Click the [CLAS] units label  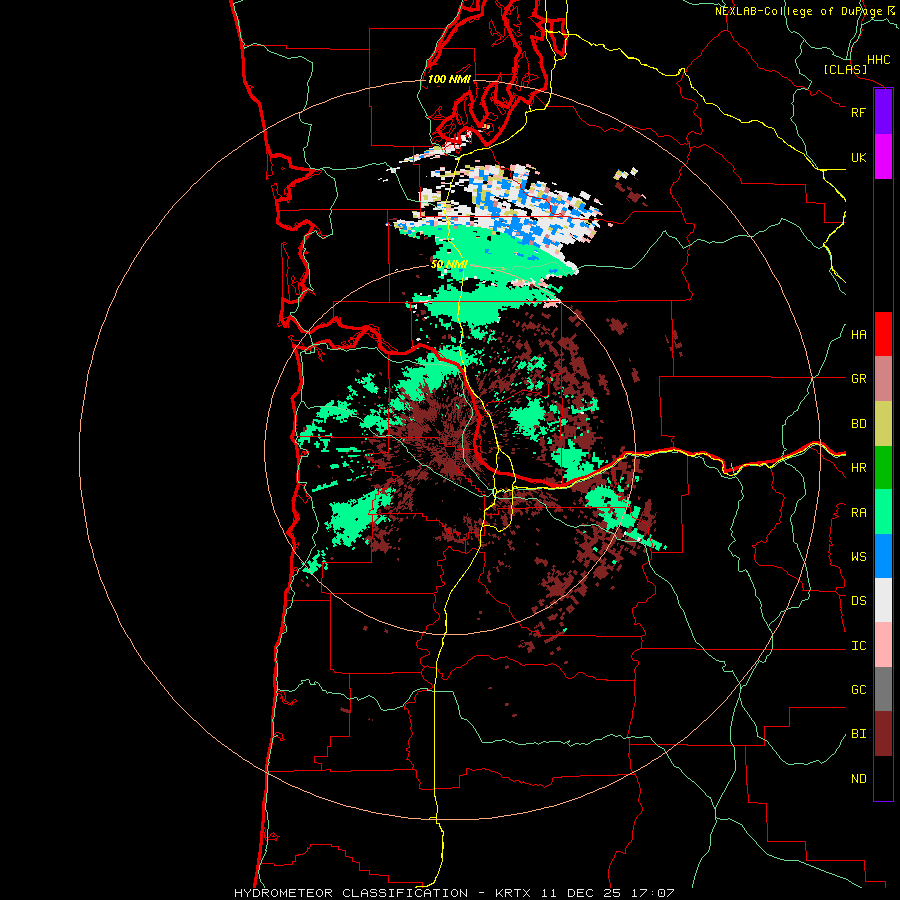[x=845, y=69]
